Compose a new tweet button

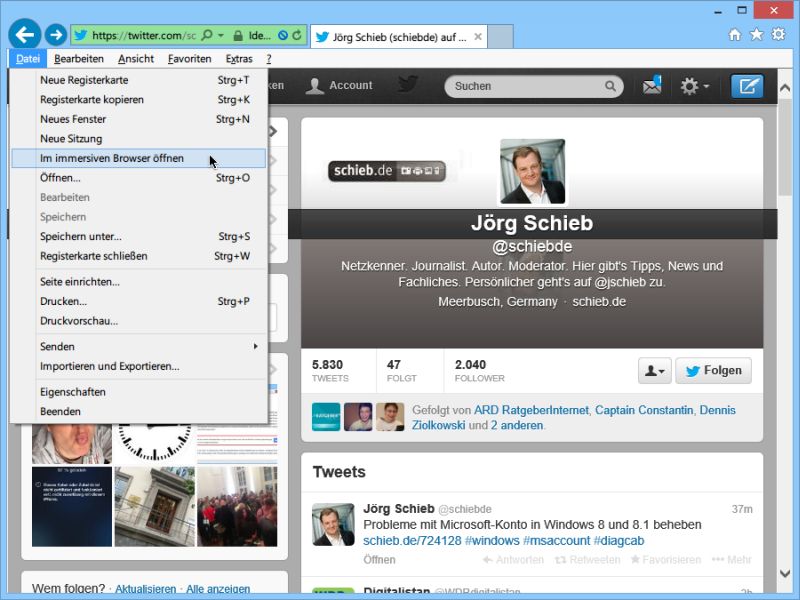747,86
